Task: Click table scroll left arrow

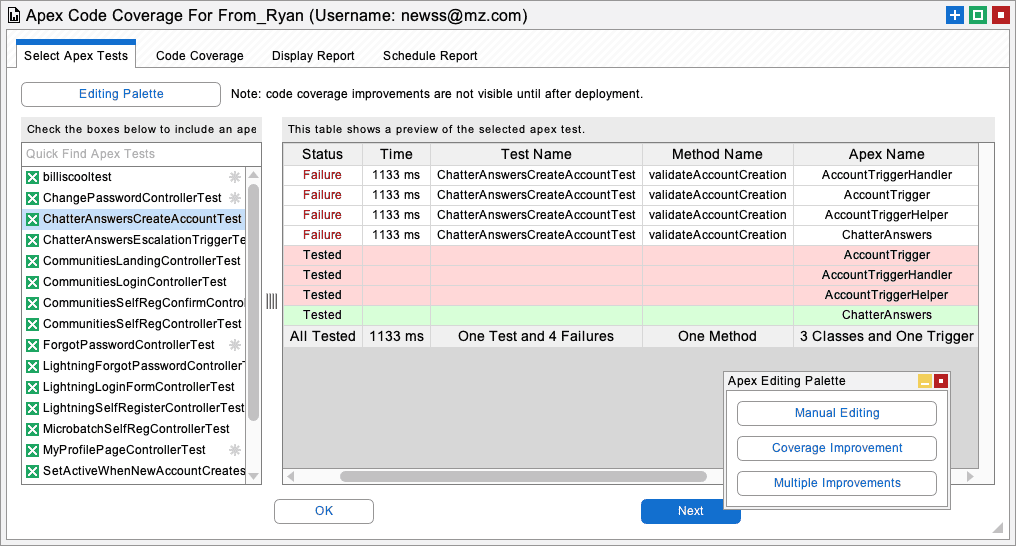Action: (290, 477)
